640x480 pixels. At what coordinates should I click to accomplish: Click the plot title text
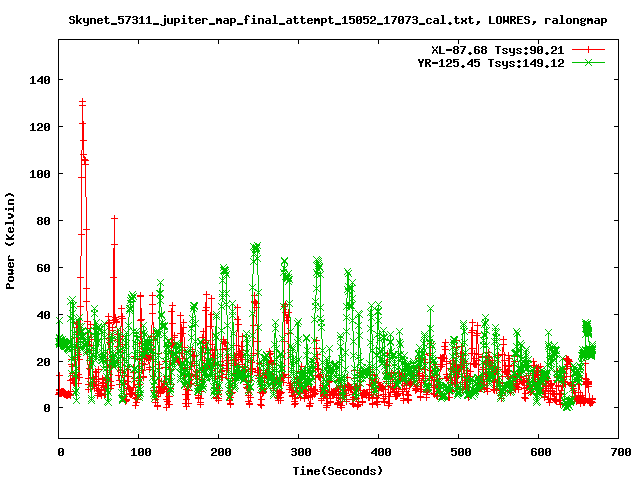338,20
